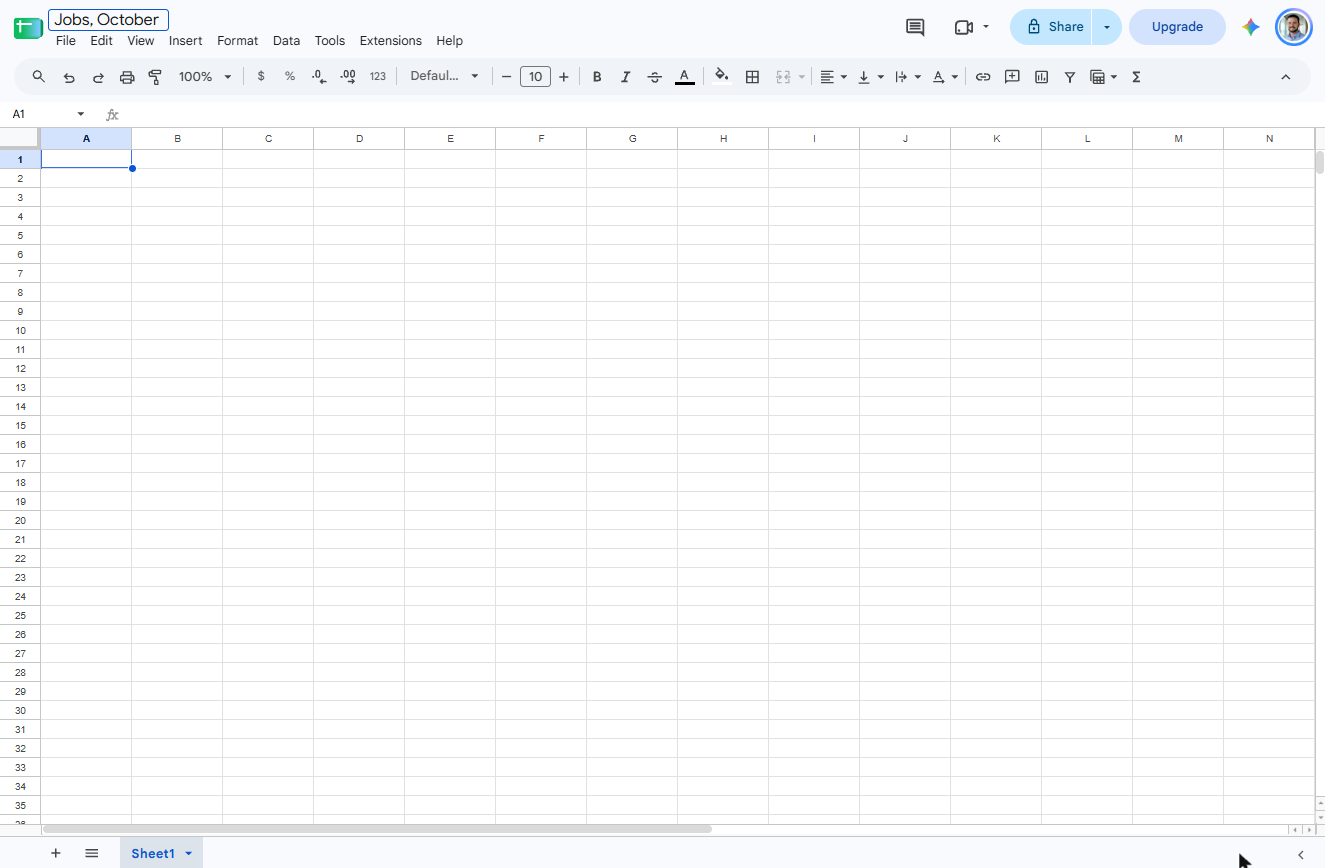1325x868 pixels.
Task: Insert a link
Action: coord(983,77)
